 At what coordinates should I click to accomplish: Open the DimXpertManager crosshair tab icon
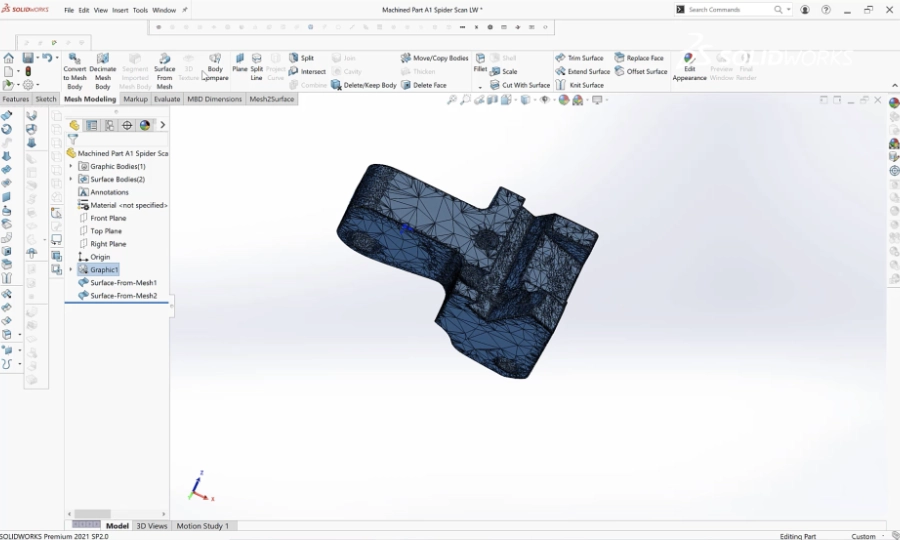[127, 125]
